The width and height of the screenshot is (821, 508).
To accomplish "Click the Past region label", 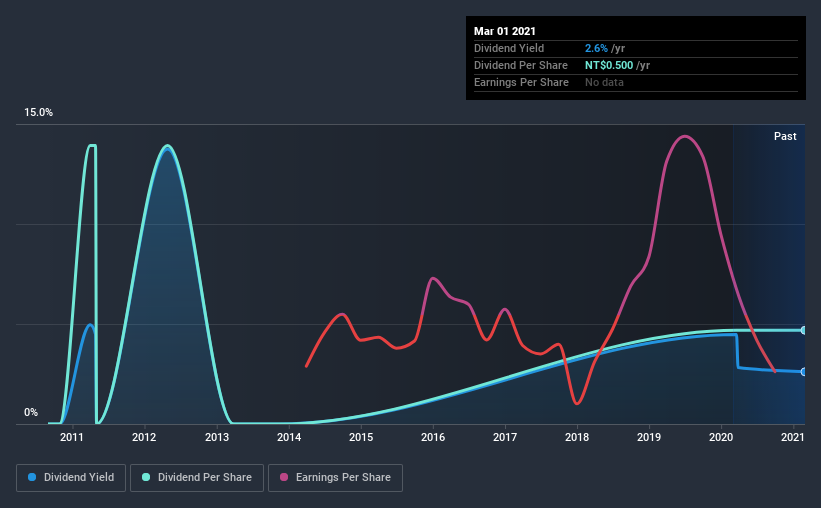I will click(x=785, y=136).
